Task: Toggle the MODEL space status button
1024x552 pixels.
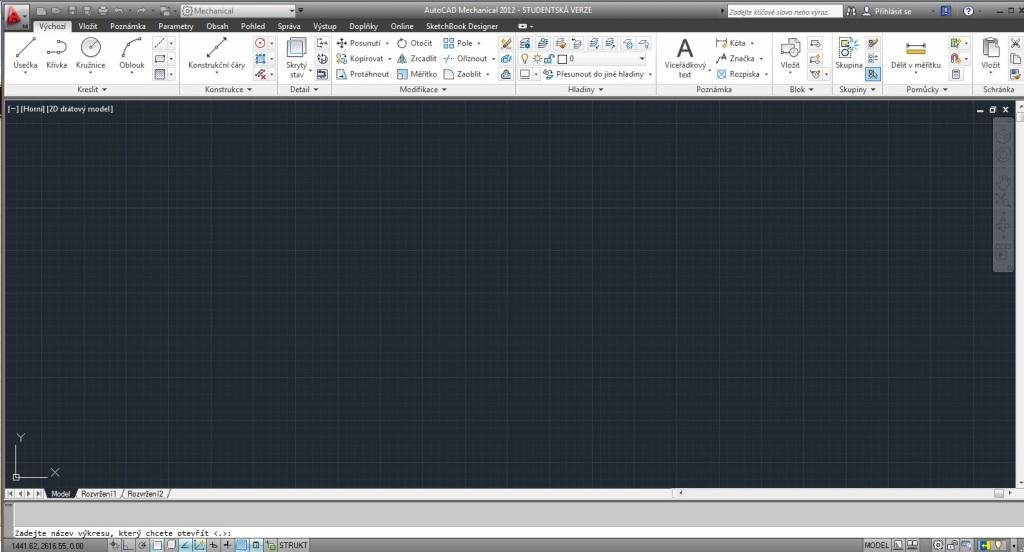Action: [x=876, y=545]
